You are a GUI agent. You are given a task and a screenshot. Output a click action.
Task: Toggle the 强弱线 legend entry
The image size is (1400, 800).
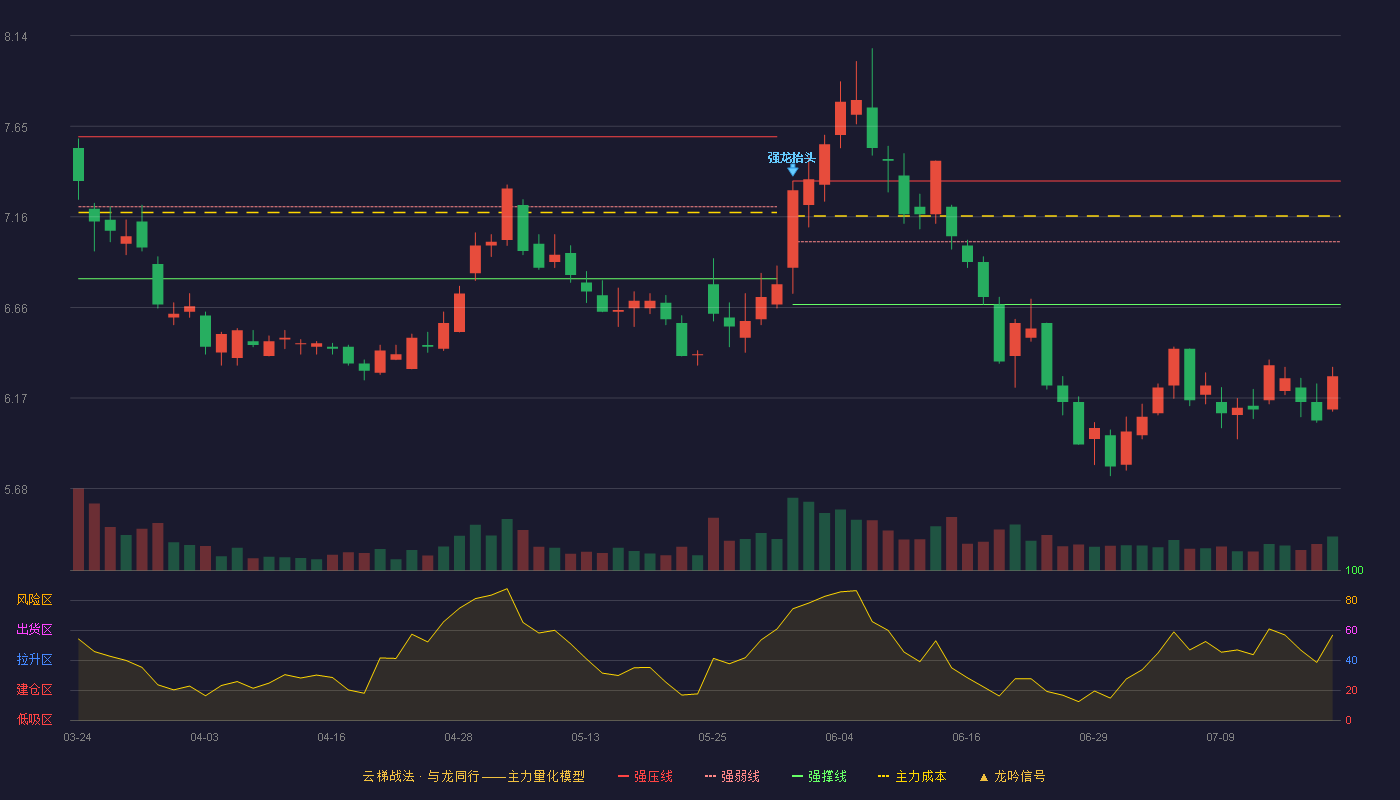point(732,776)
